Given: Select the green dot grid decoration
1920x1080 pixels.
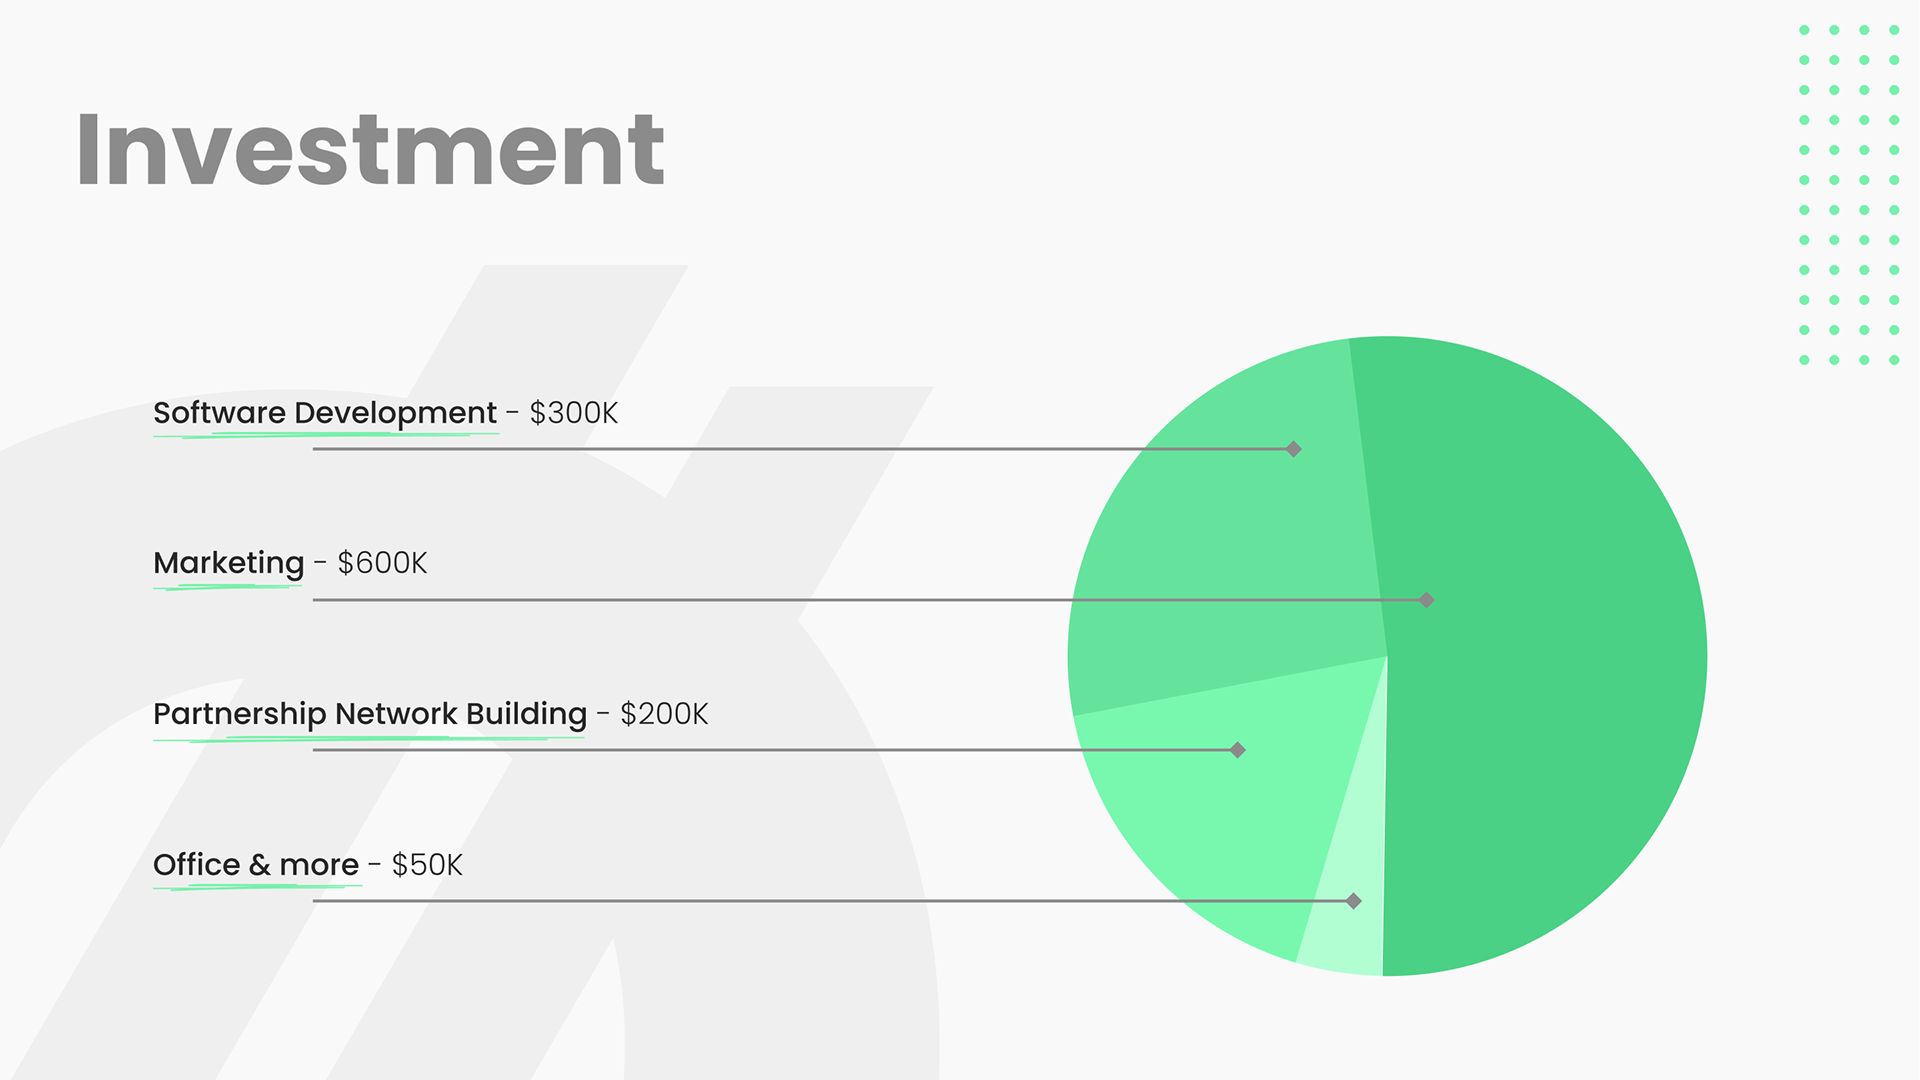Looking at the screenshot, I should 1849,195.
